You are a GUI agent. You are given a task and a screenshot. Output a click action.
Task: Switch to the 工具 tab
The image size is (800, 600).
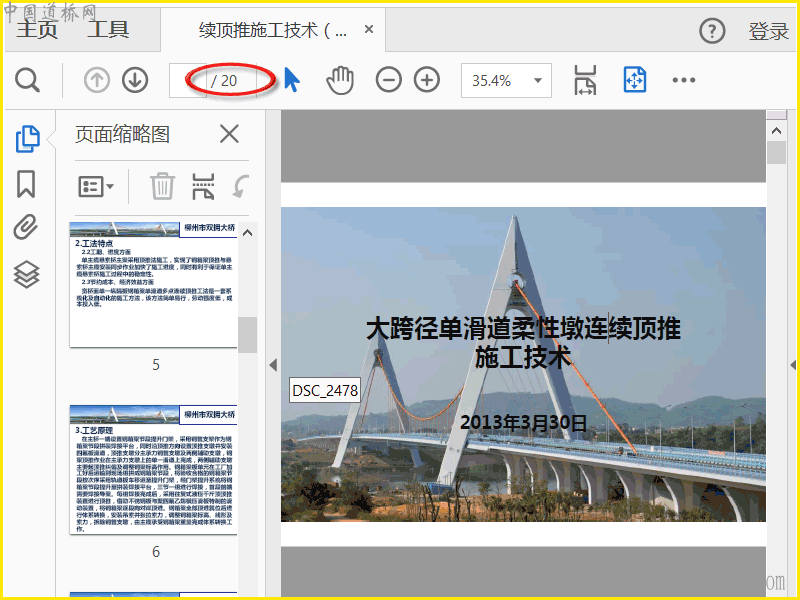(x=108, y=29)
